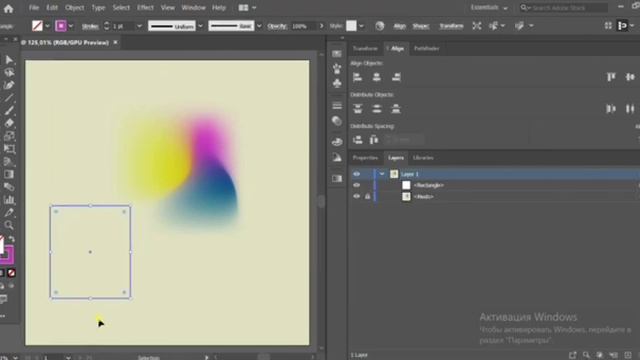The image size is (640, 360).
Task: Open the Window menu
Action: point(193,8)
